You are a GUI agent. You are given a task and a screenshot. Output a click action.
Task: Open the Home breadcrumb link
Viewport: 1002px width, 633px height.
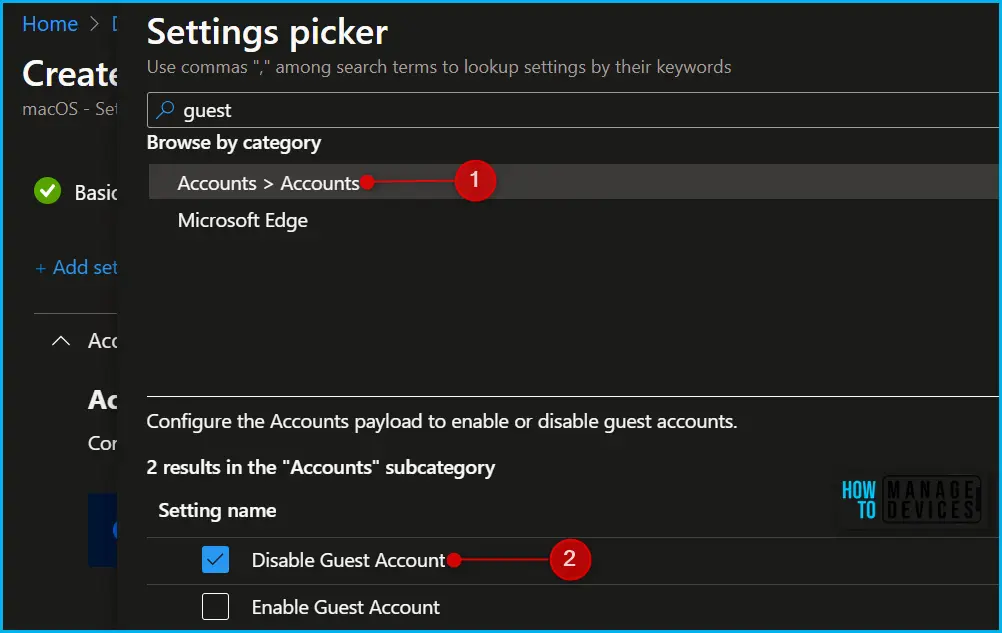point(50,24)
